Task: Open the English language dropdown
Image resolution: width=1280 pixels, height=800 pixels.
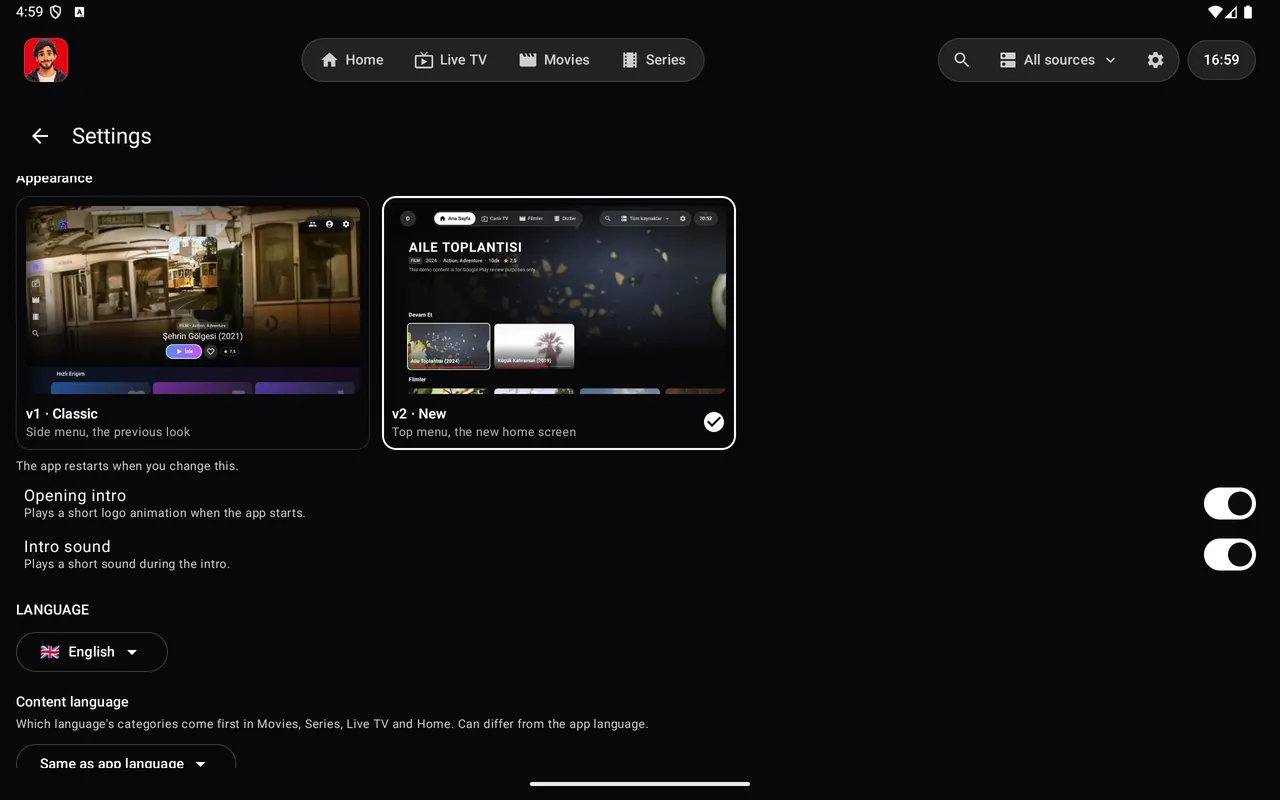Action: pyautogui.click(x=92, y=652)
